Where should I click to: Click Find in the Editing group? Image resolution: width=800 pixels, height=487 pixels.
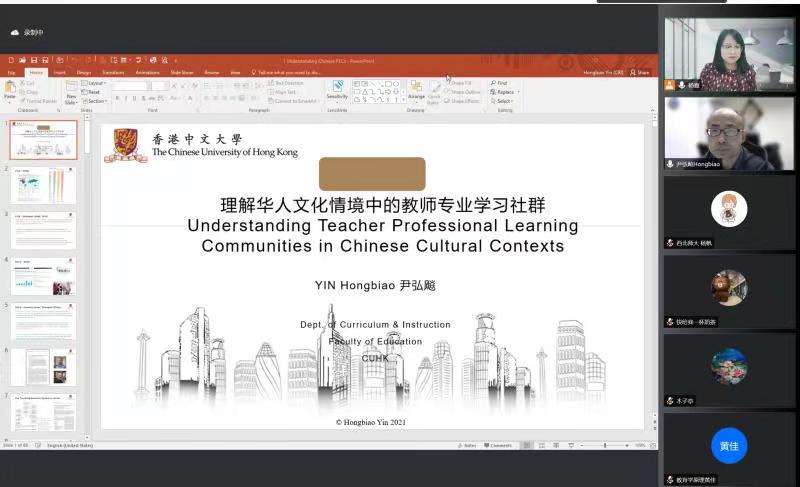[501, 83]
